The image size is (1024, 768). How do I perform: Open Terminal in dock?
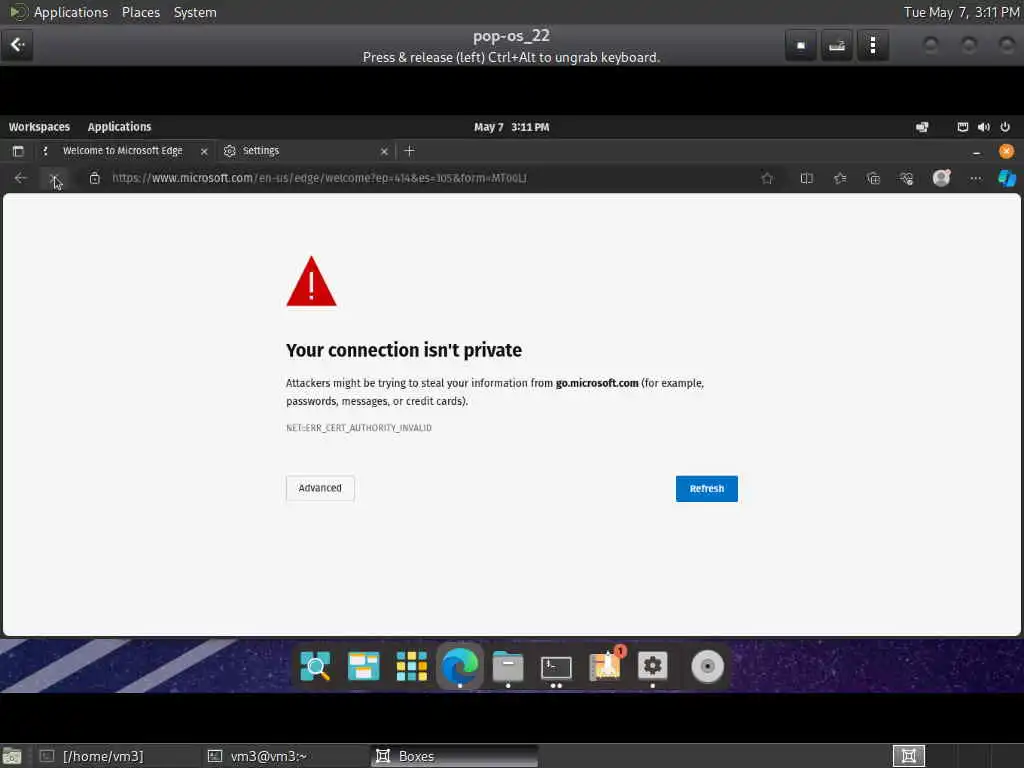pyautogui.click(x=556, y=667)
